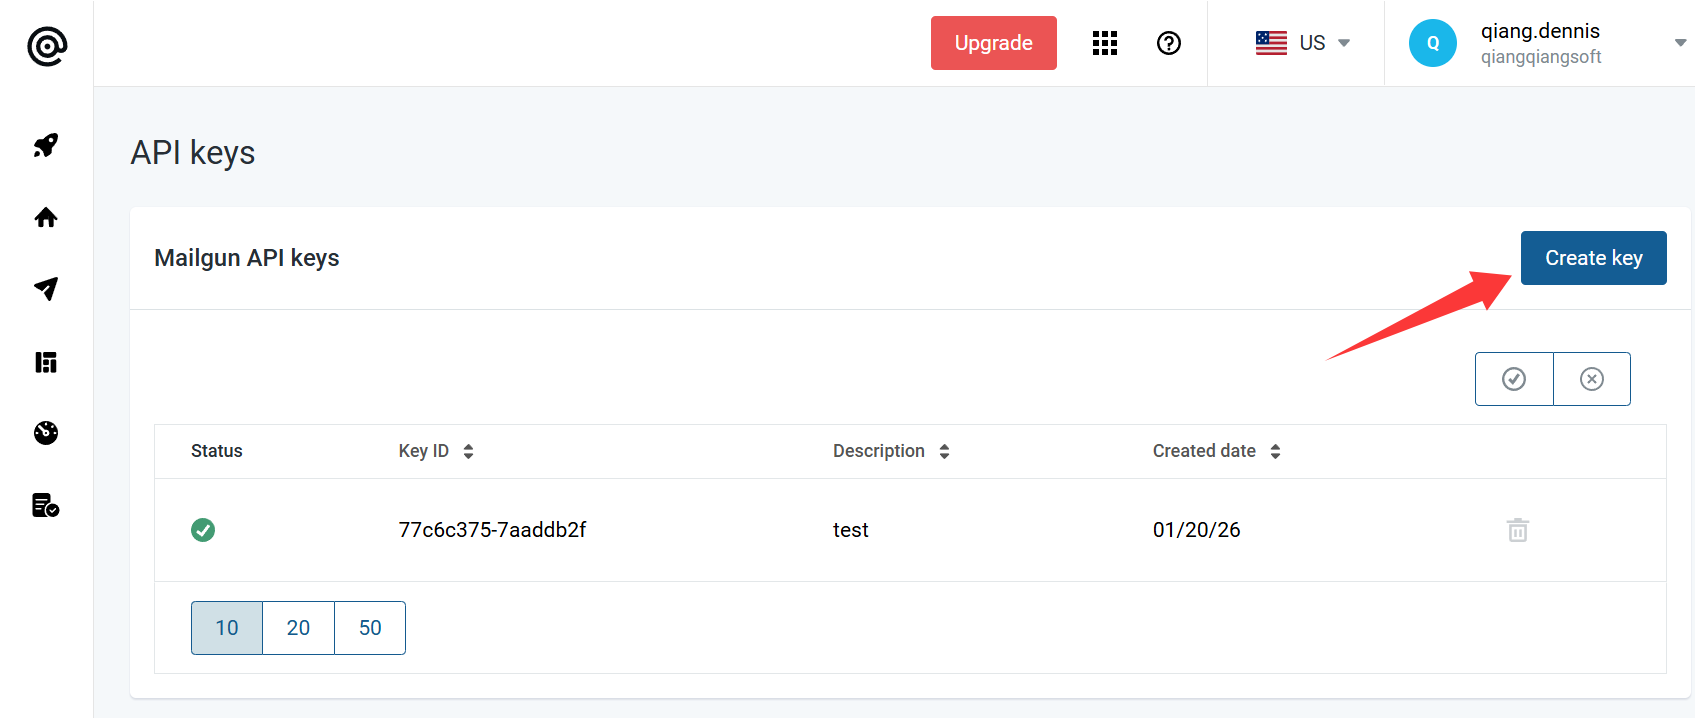Open the apps grid launcher icon
The height and width of the screenshot is (718, 1695).
tap(1104, 43)
